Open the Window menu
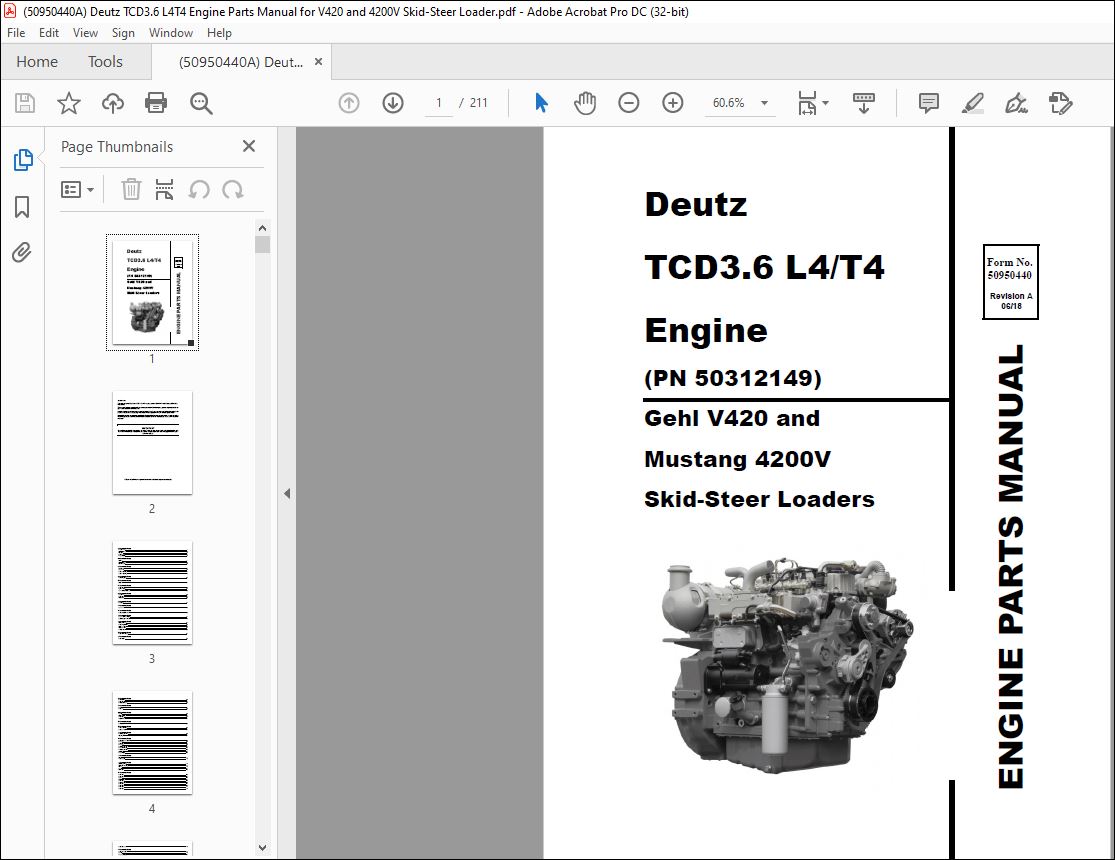Viewport: 1115px width, 860px height. pyautogui.click(x=171, y=33)
